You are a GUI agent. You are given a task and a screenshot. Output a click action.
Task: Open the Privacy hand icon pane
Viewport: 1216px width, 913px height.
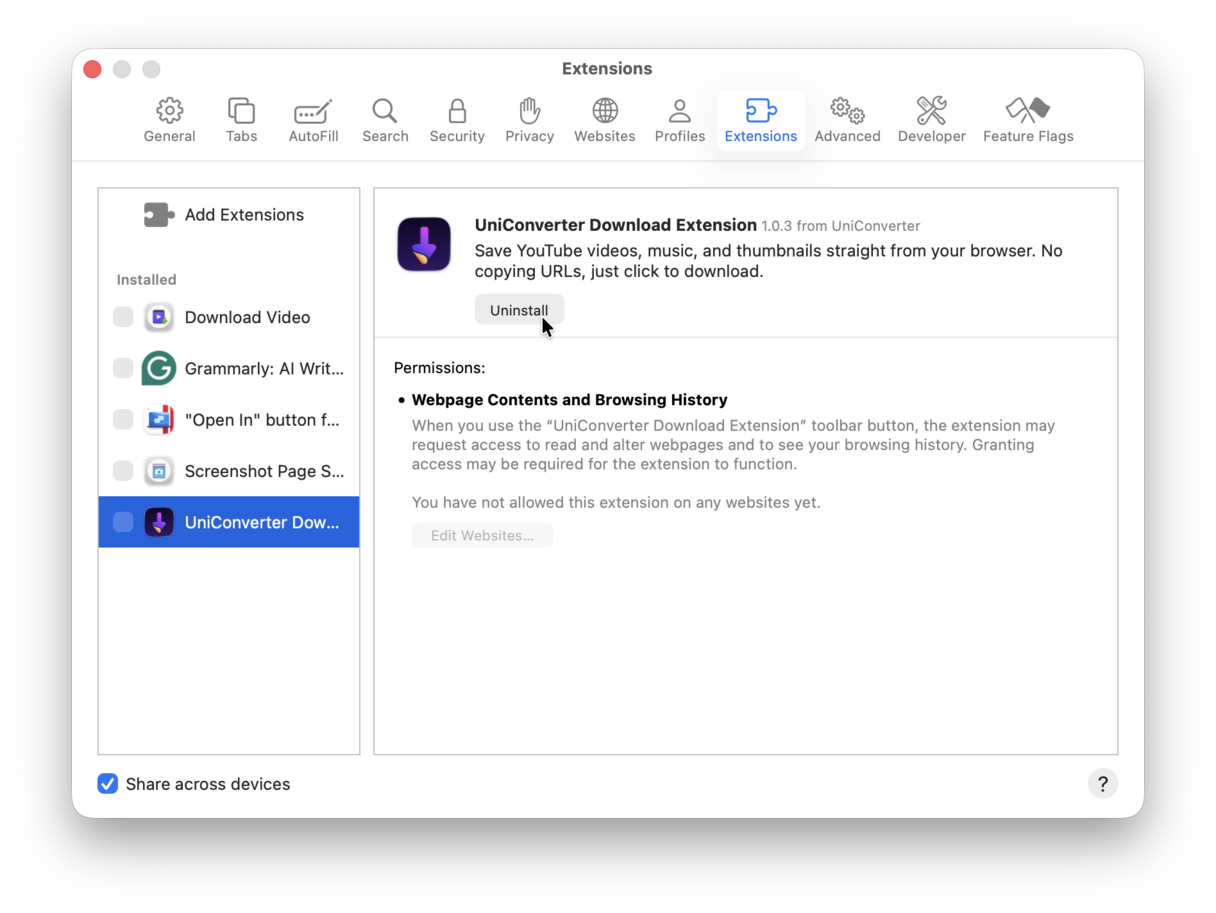529,120
